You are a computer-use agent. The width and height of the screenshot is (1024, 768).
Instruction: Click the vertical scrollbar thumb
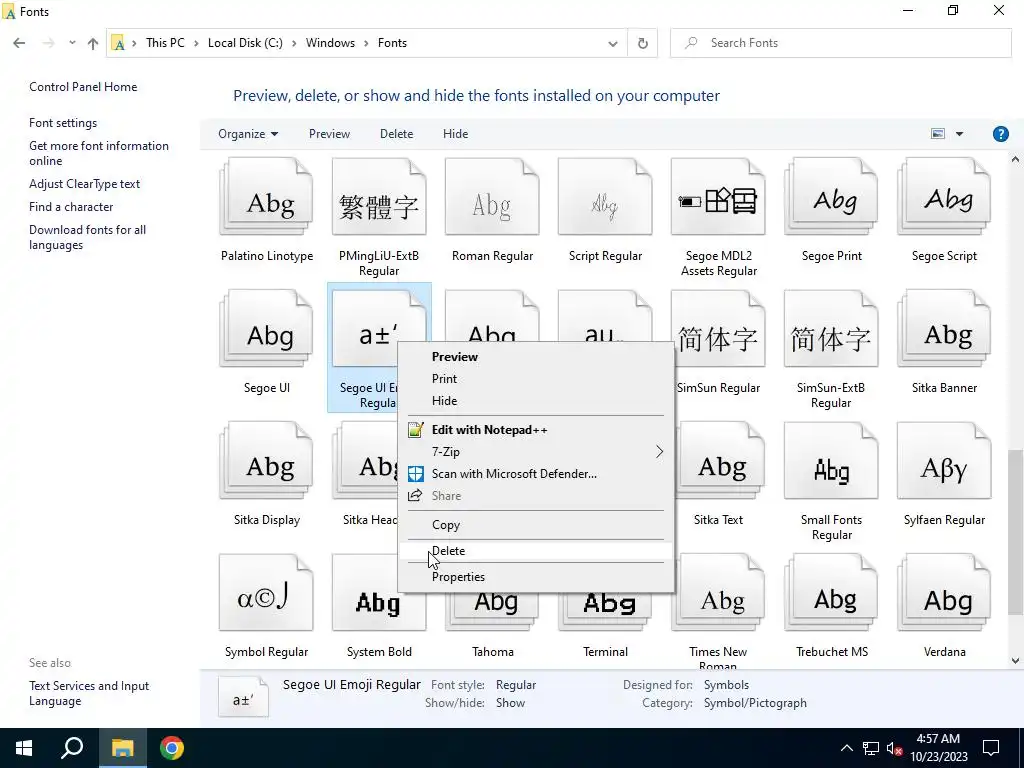tap(1015, 532)
